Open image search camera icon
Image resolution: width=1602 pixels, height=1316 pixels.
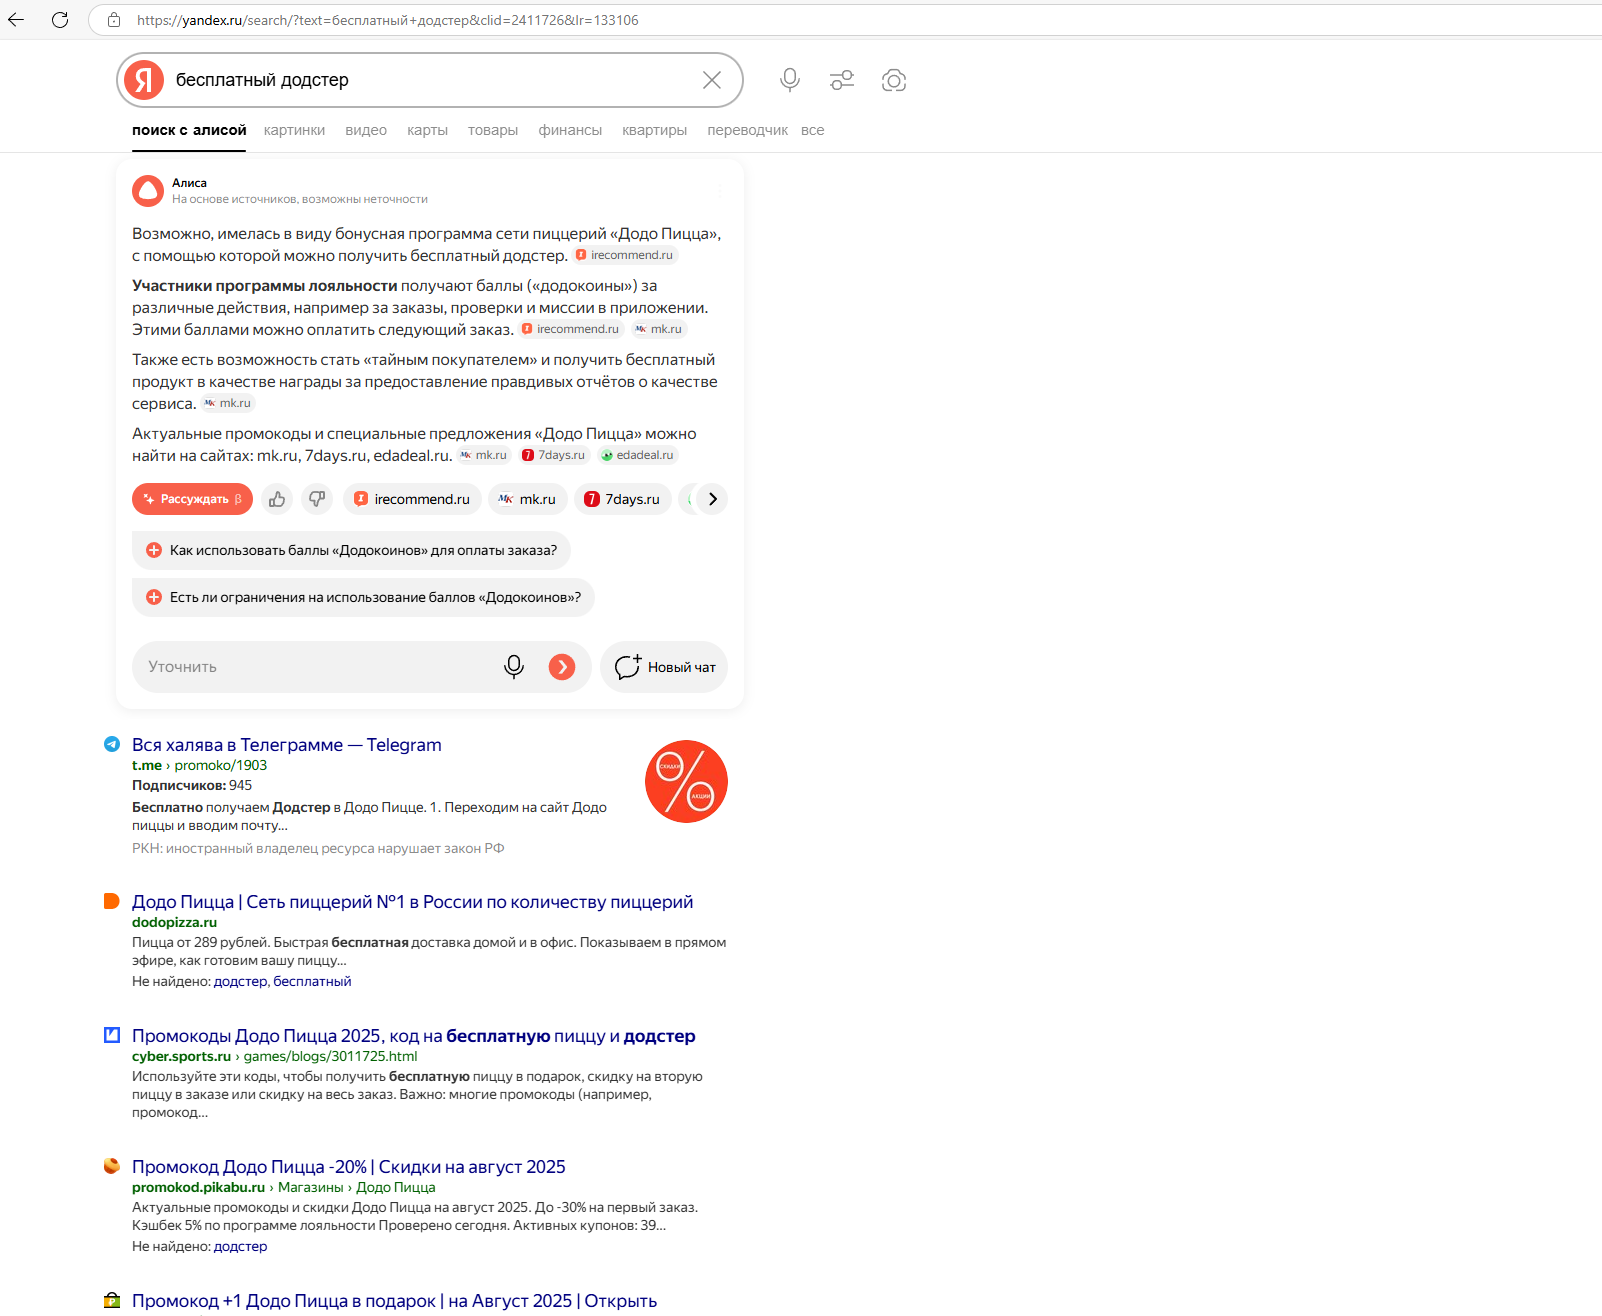(894, 80)
